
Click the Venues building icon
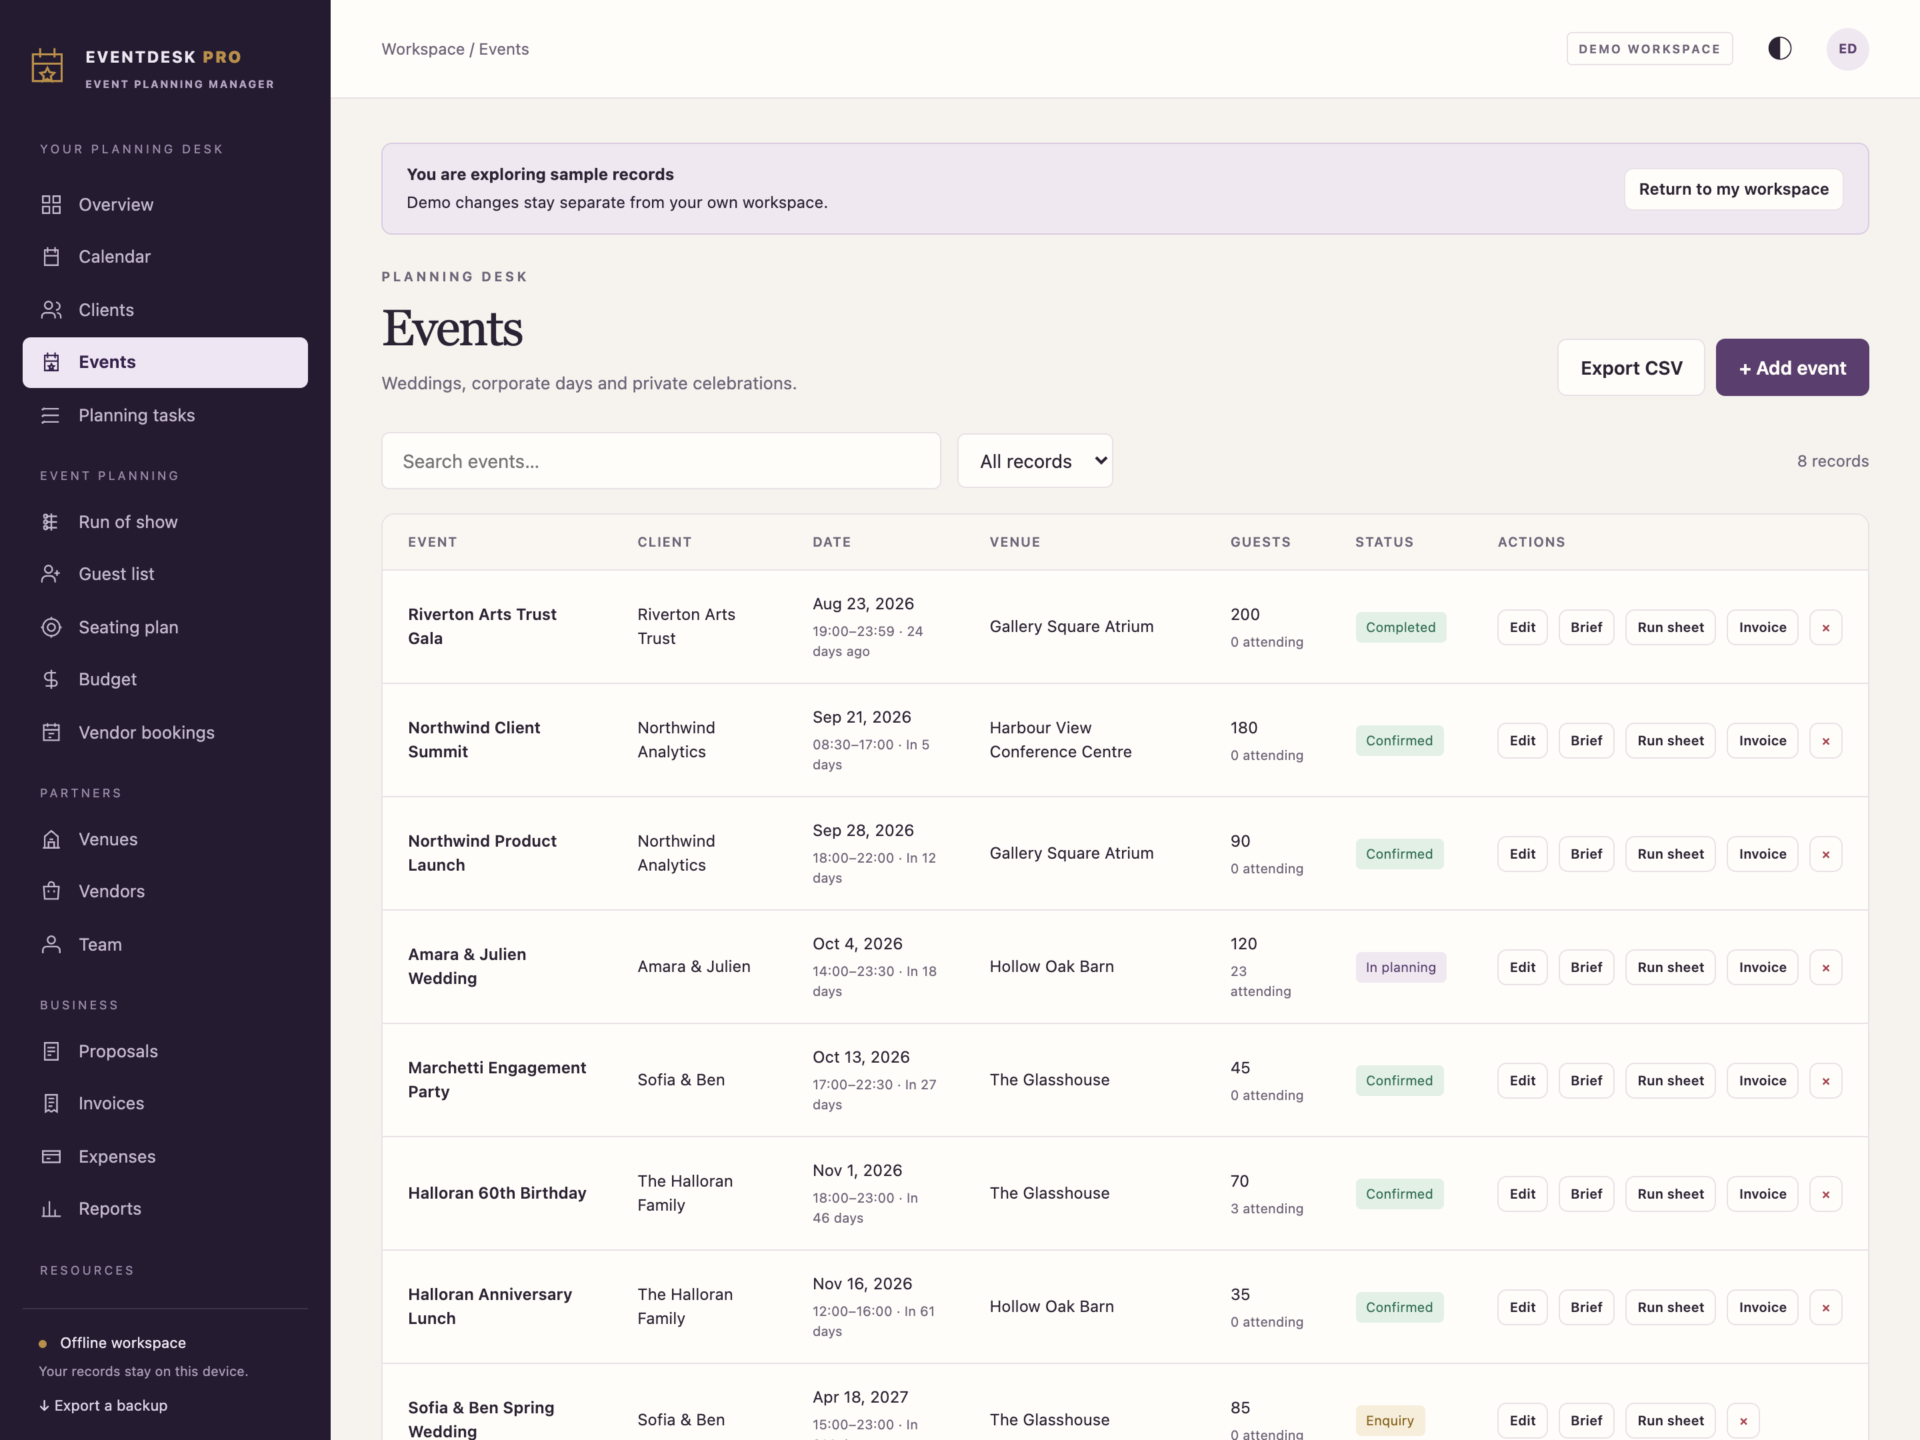point(51,840)
